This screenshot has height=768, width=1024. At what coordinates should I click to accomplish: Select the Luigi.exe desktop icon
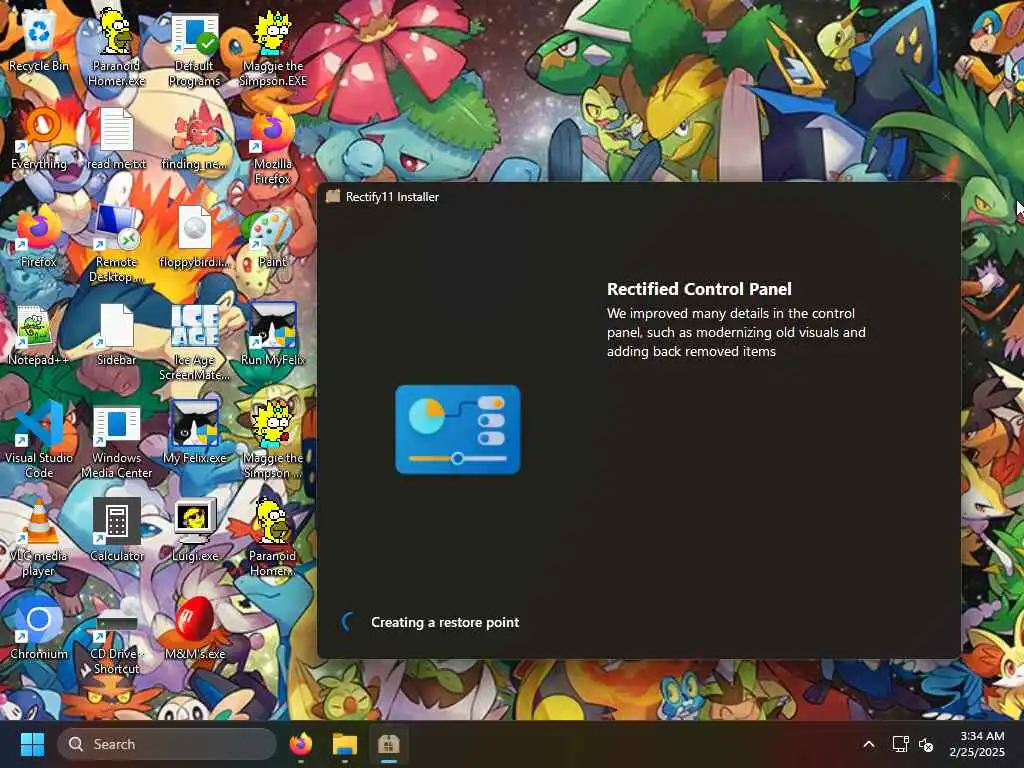click(x=195, y=530)
